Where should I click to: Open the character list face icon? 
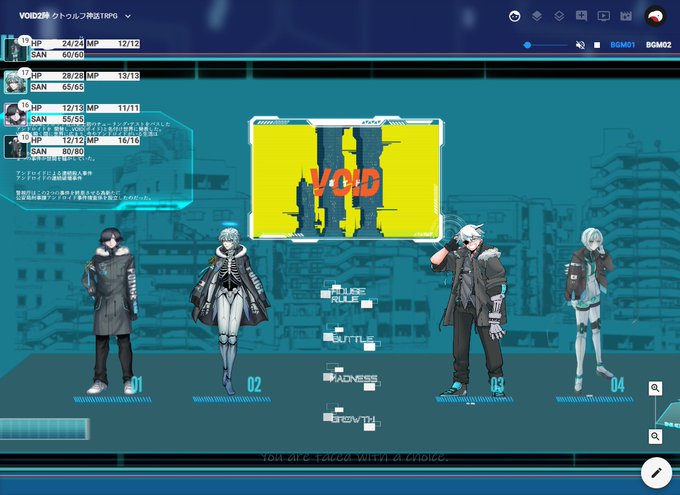514,16
